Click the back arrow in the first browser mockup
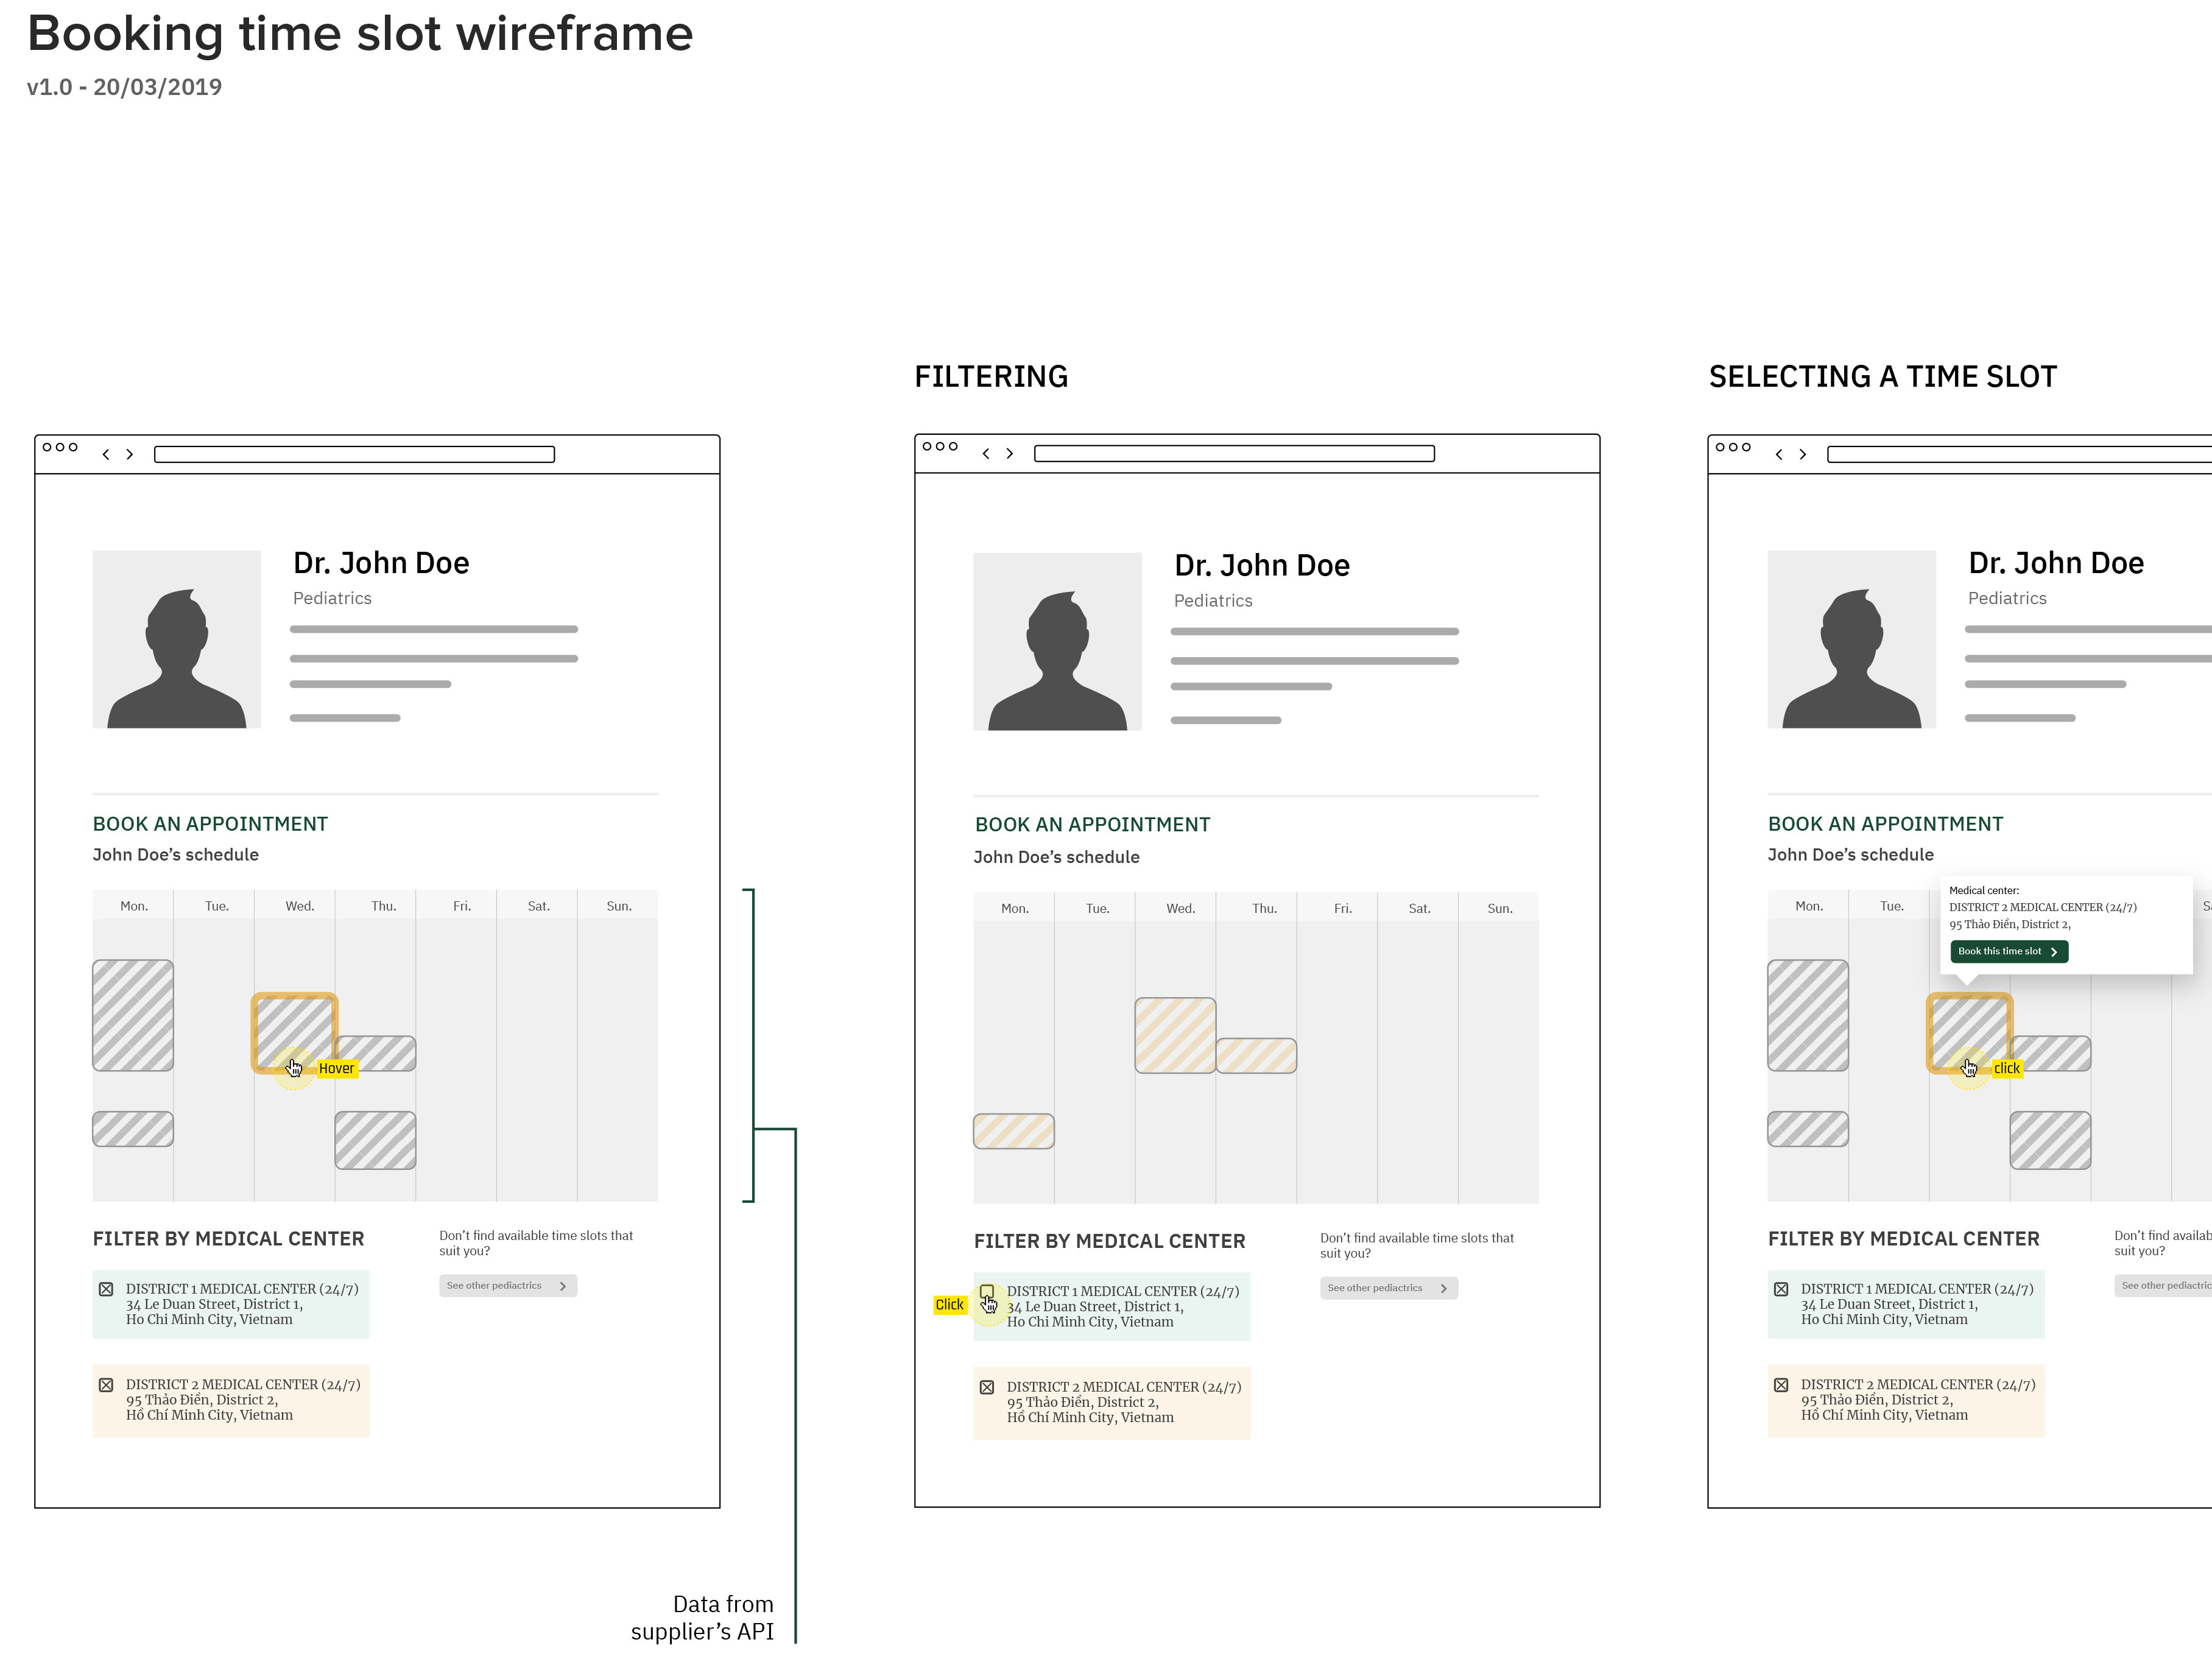 pos(107,454)
